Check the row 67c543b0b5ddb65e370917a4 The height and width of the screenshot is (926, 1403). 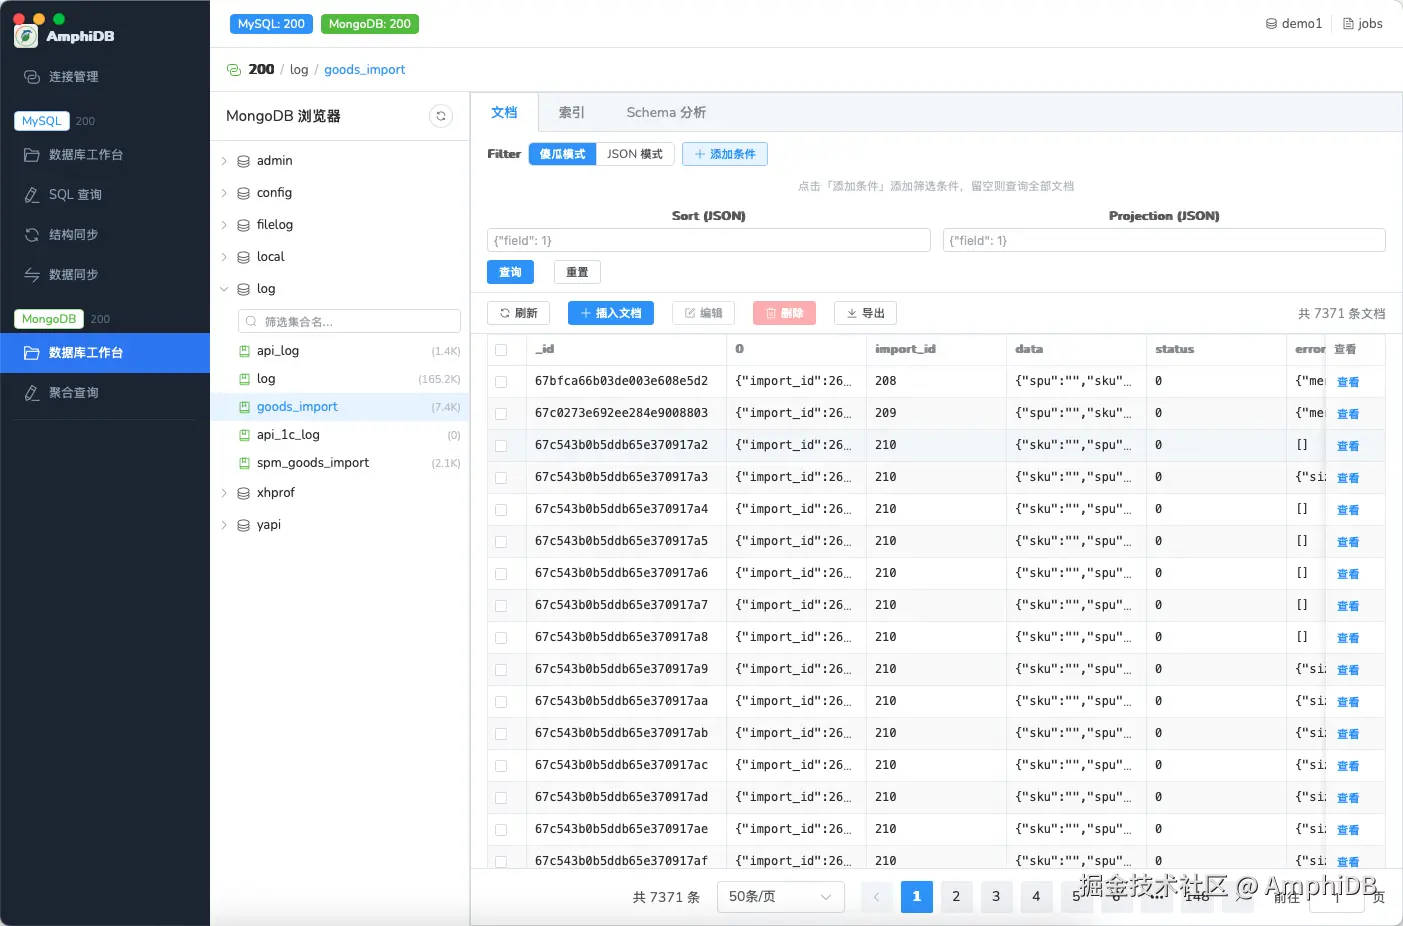coord(501,510)
